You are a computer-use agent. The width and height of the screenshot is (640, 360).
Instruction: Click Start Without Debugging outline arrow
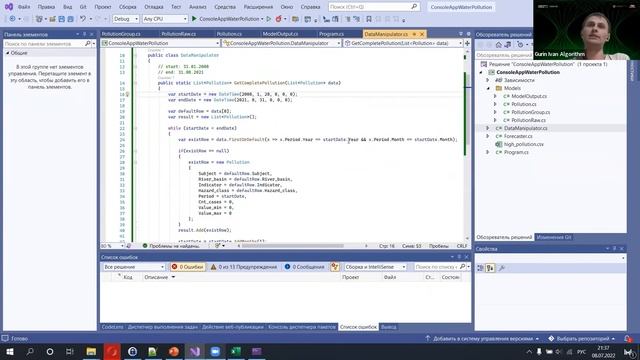(269, 19)
